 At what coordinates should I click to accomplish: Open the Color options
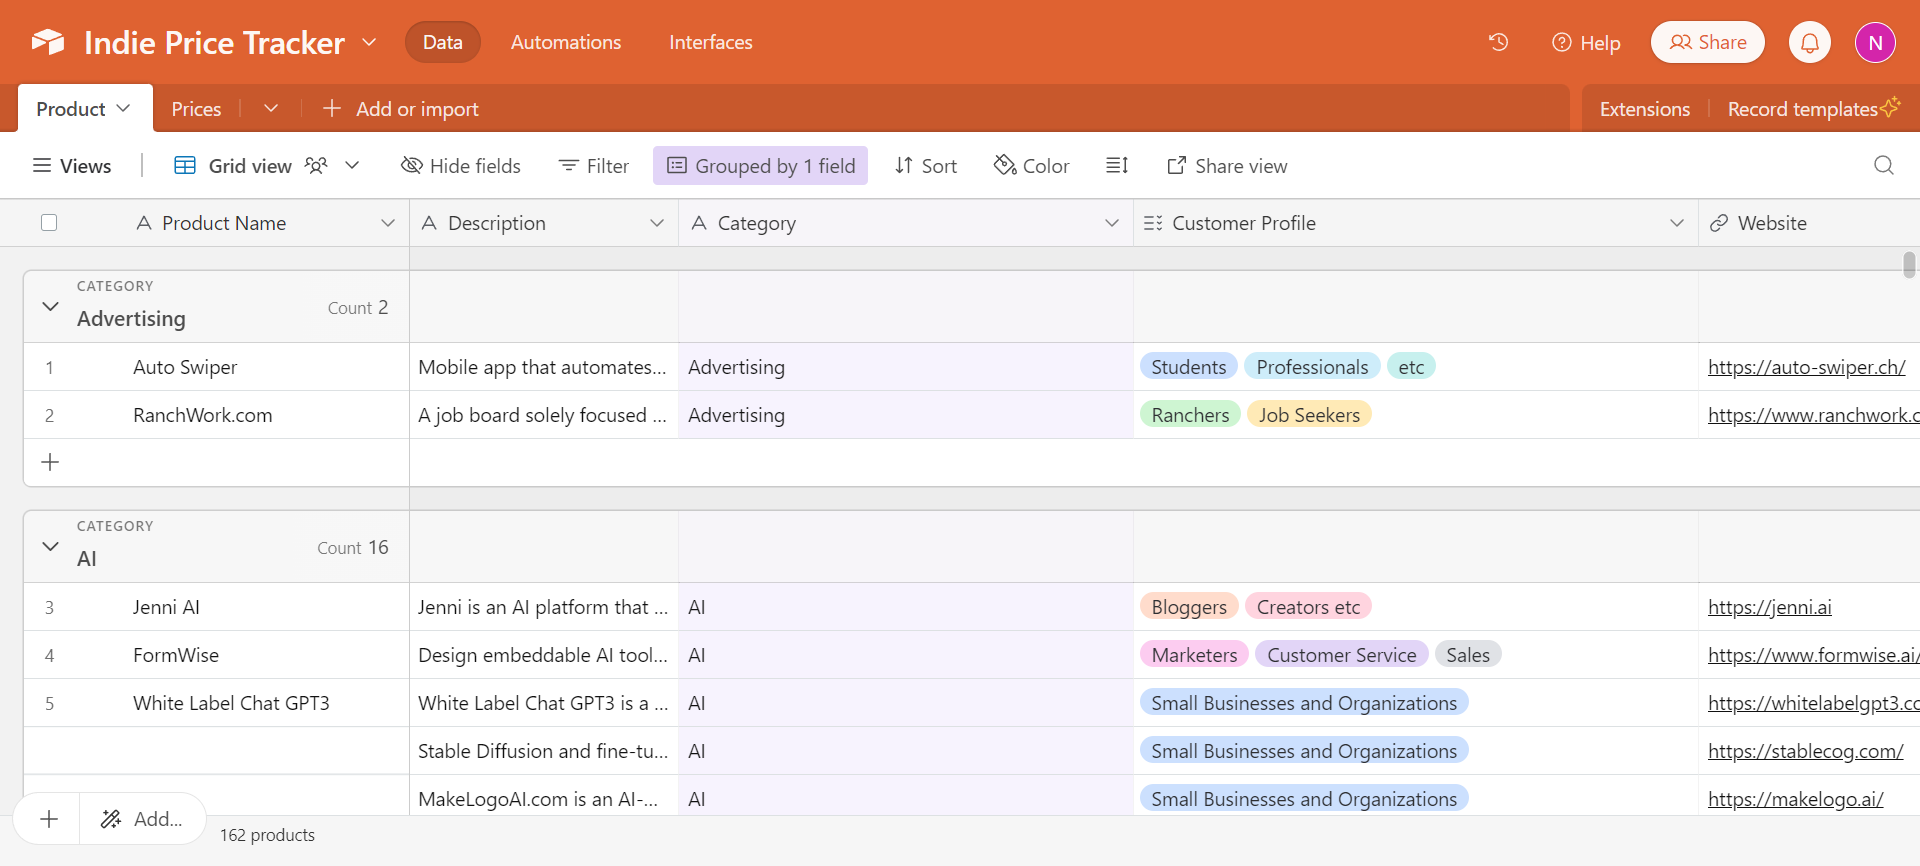coord(1031,165)
